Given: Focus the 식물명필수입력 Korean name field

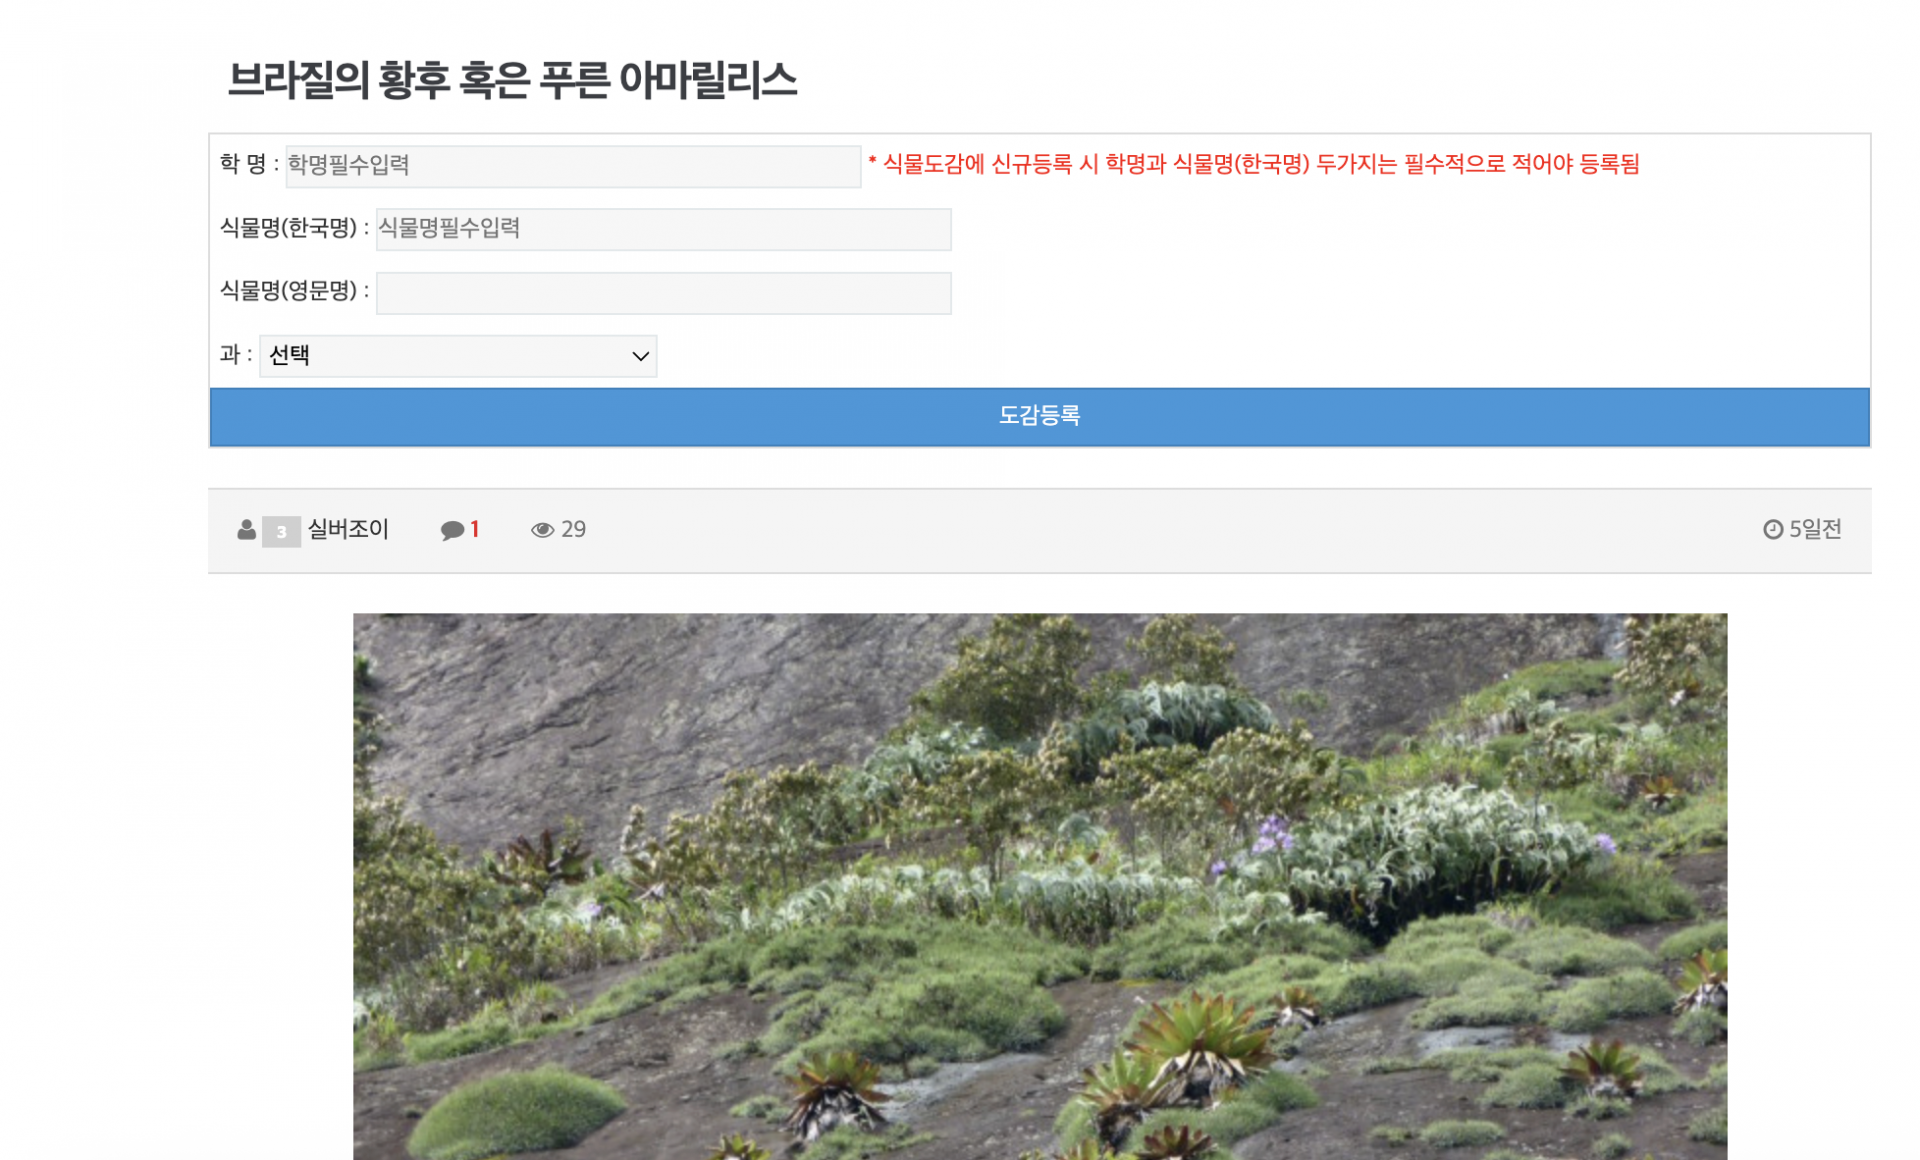Looking at the screenshot, I should pos(662,229).
